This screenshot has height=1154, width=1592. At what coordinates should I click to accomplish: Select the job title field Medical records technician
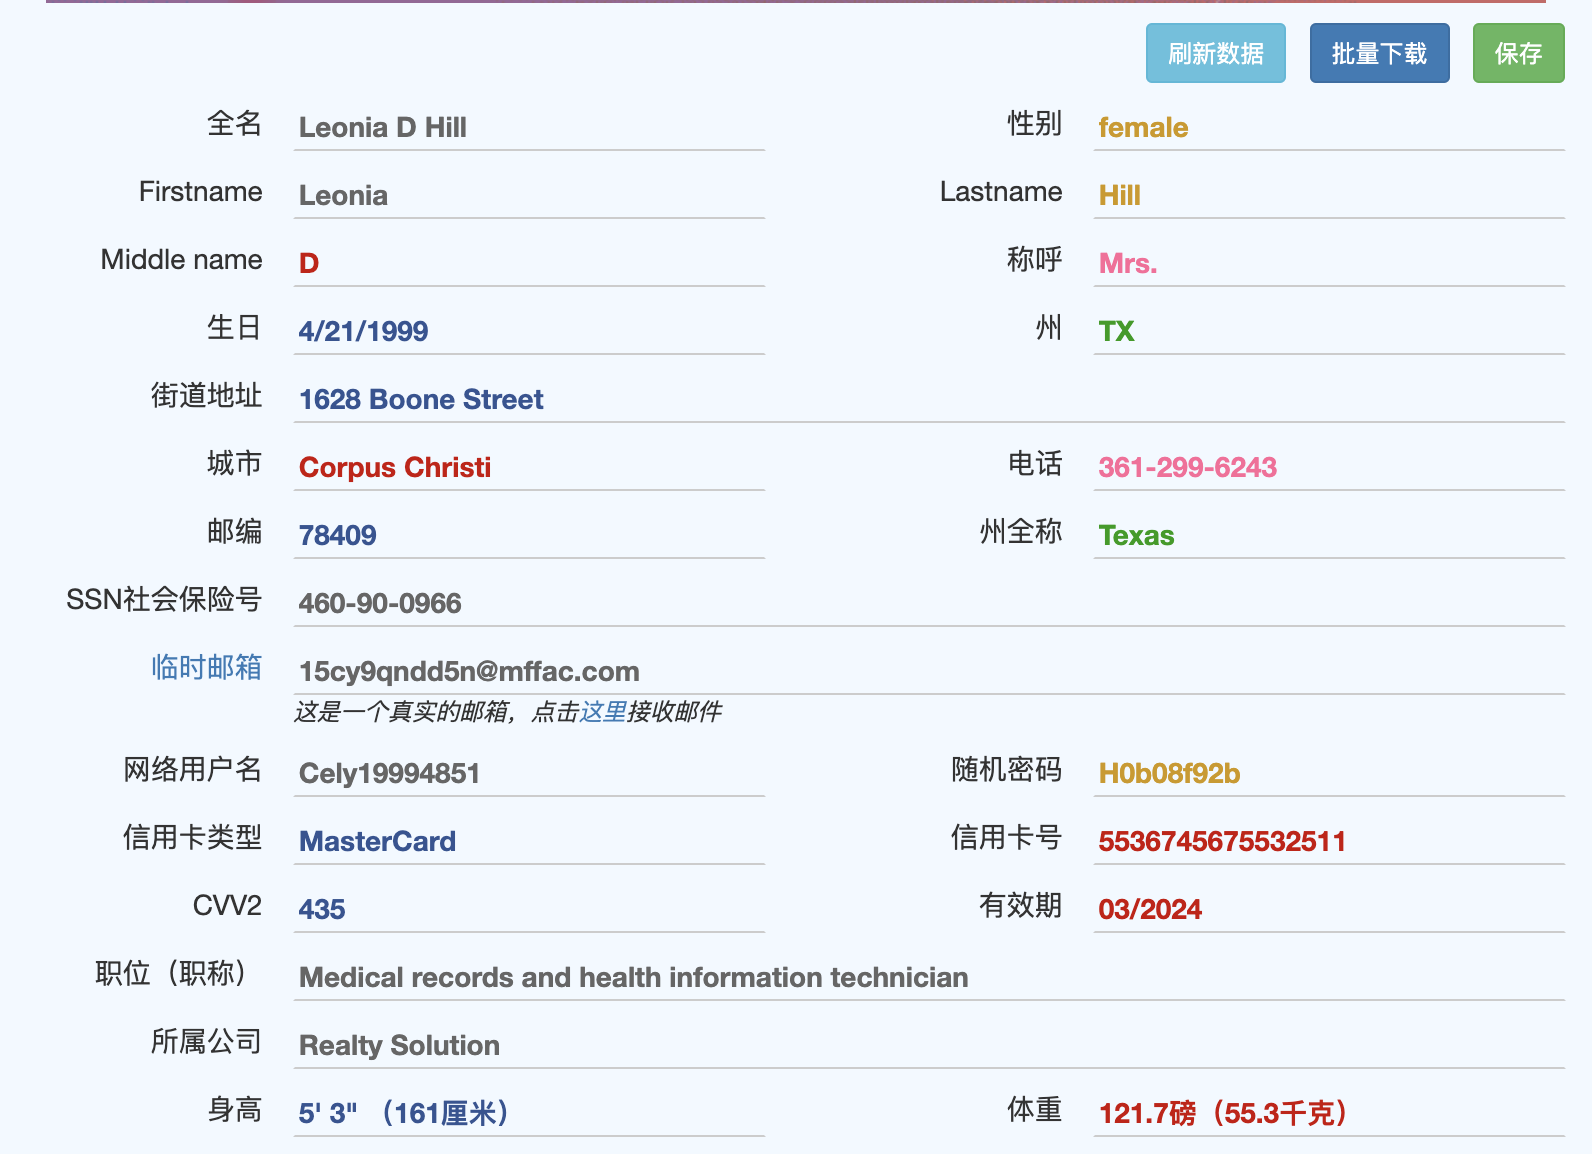click(x=929, y=977)
